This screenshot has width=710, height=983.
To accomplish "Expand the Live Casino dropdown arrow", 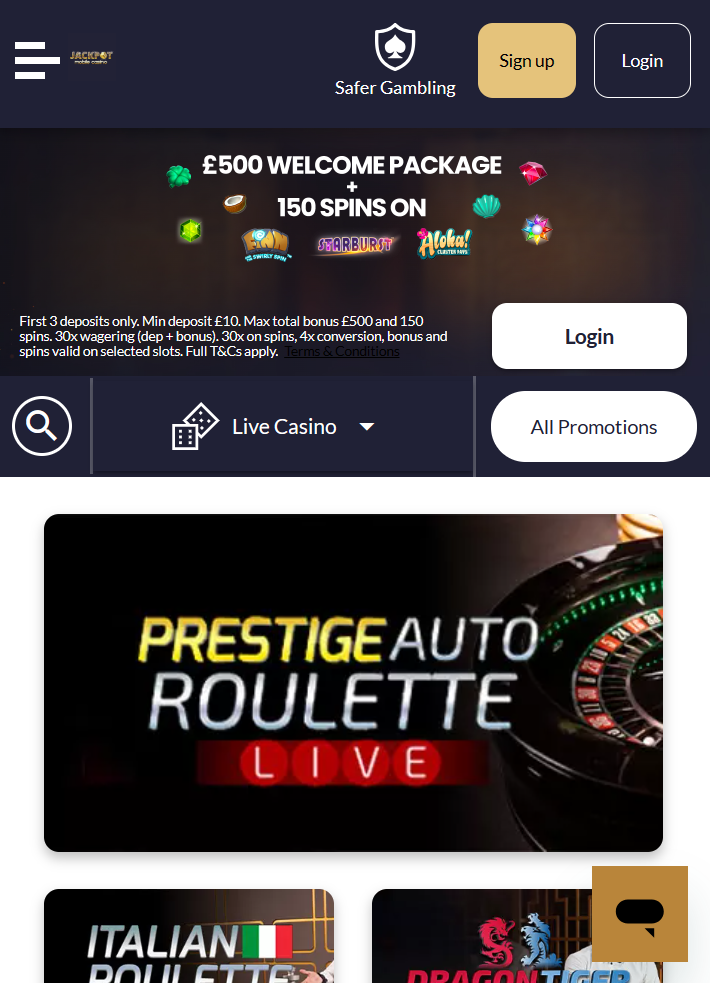I will (x=367, y=427).
